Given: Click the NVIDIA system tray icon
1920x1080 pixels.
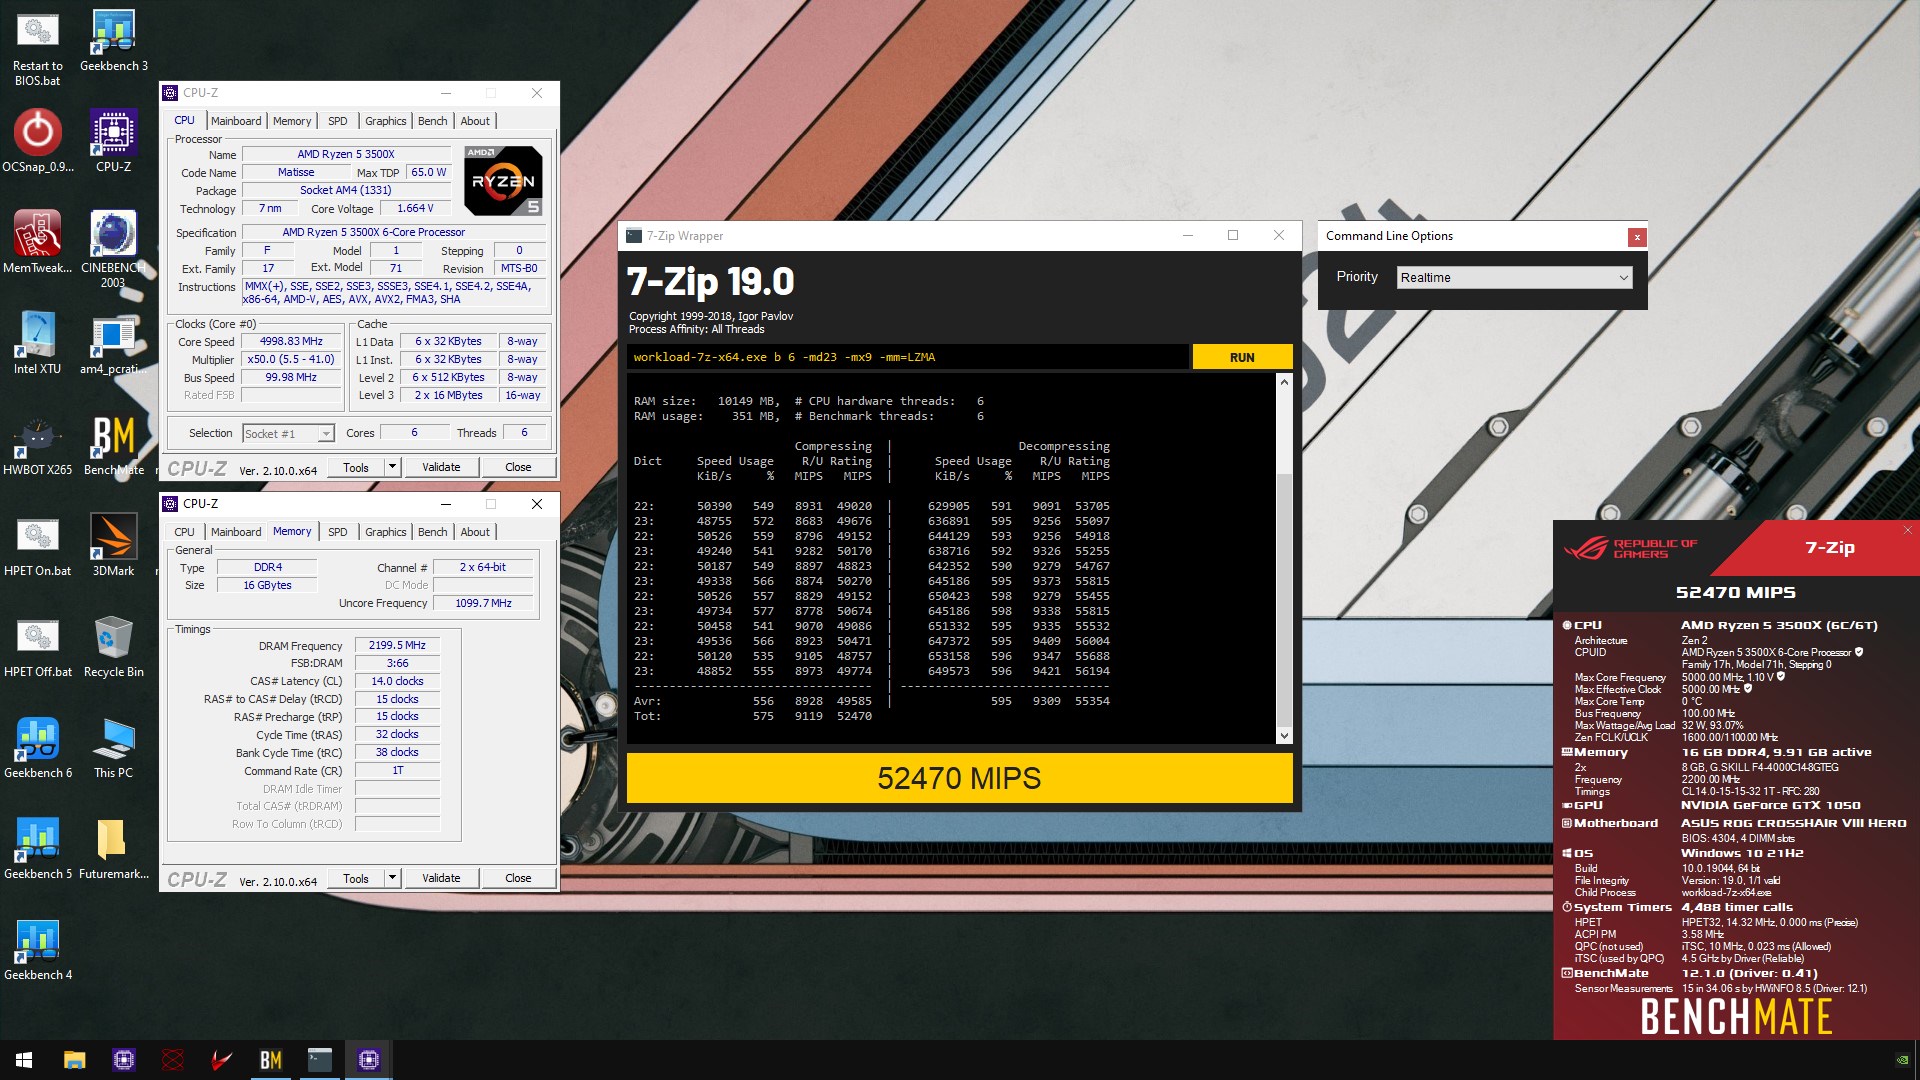Looking at the screenshot, I should (1901, 1060).
